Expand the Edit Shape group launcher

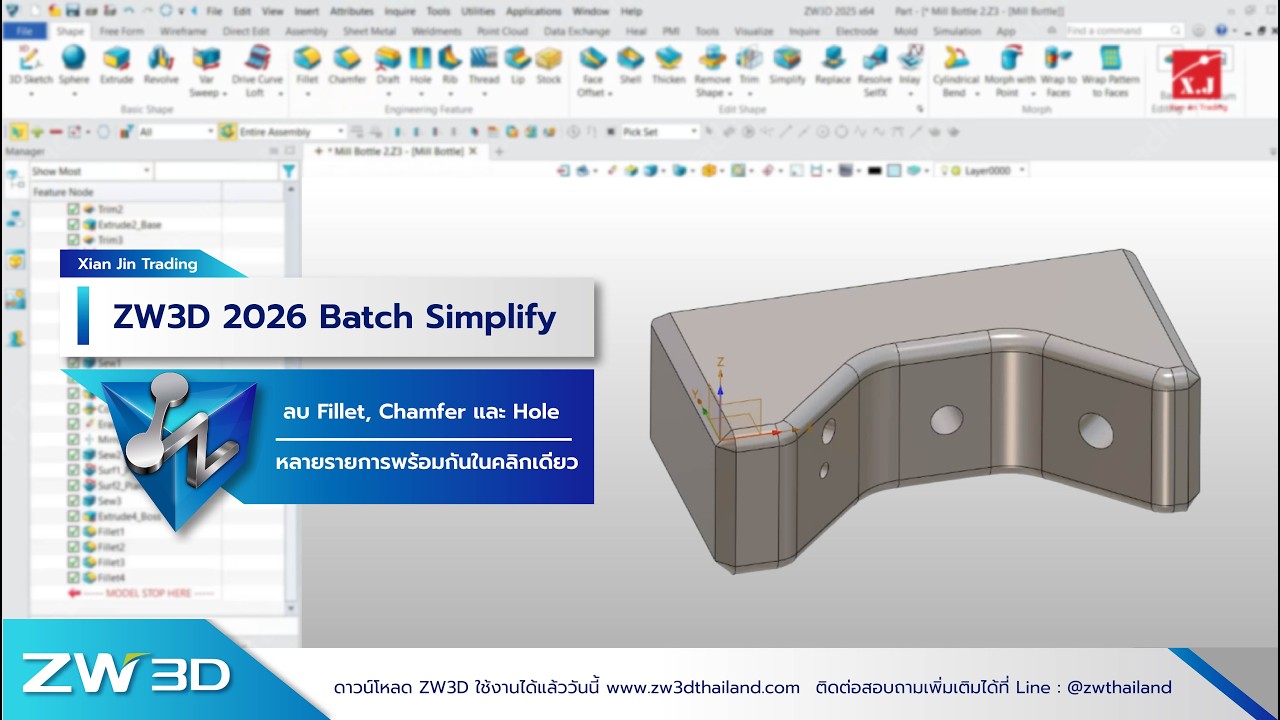point(920,109)
